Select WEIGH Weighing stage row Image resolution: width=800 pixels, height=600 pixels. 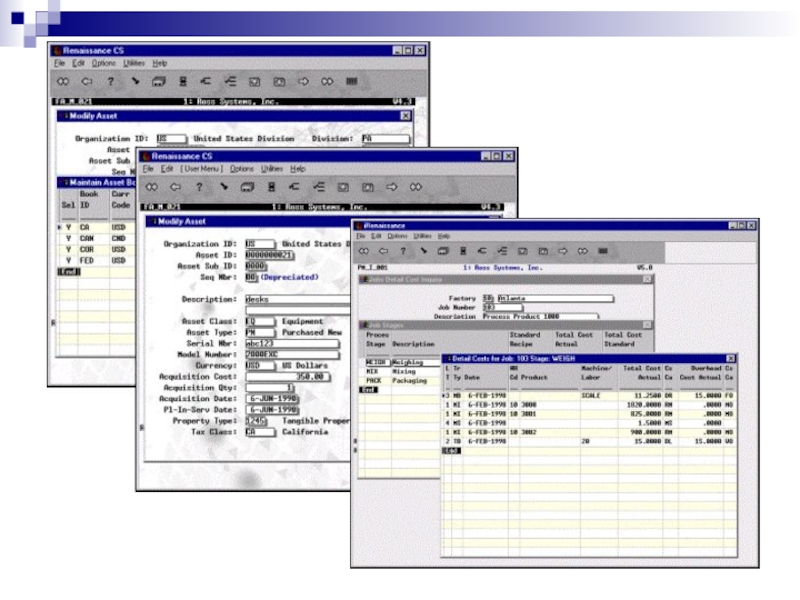(401, 362)
